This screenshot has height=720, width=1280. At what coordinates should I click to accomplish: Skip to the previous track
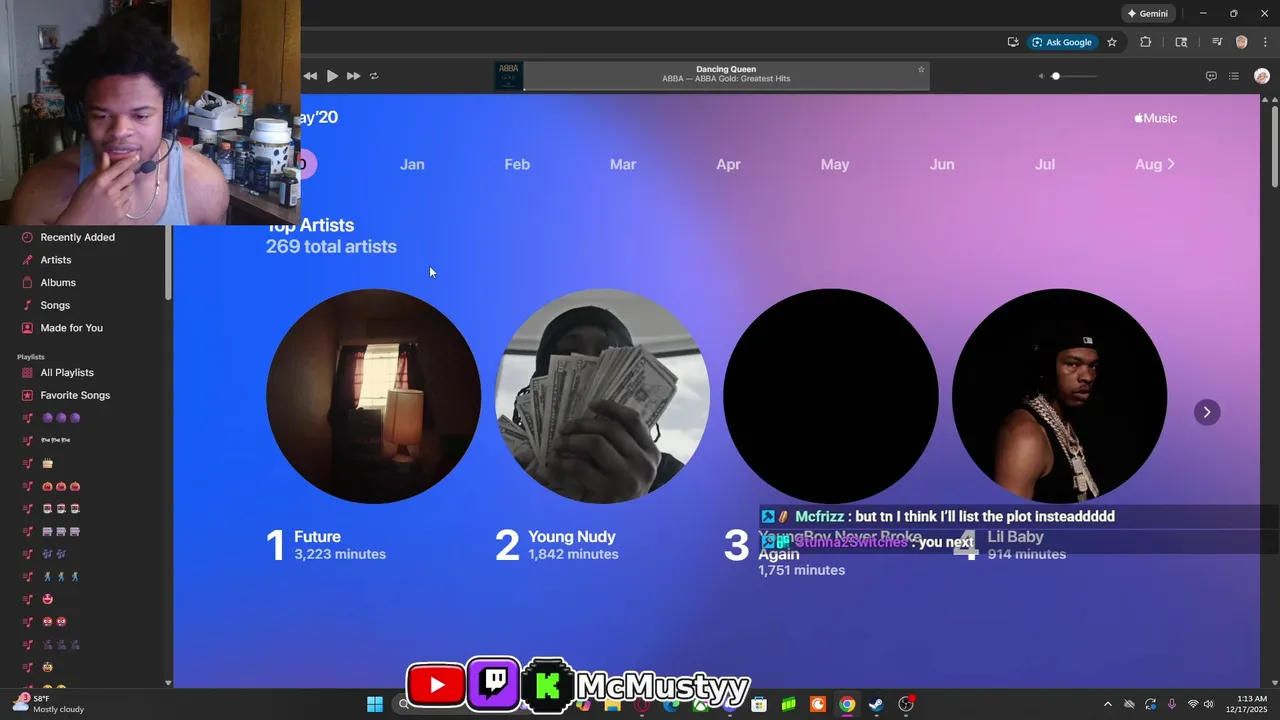310,76
